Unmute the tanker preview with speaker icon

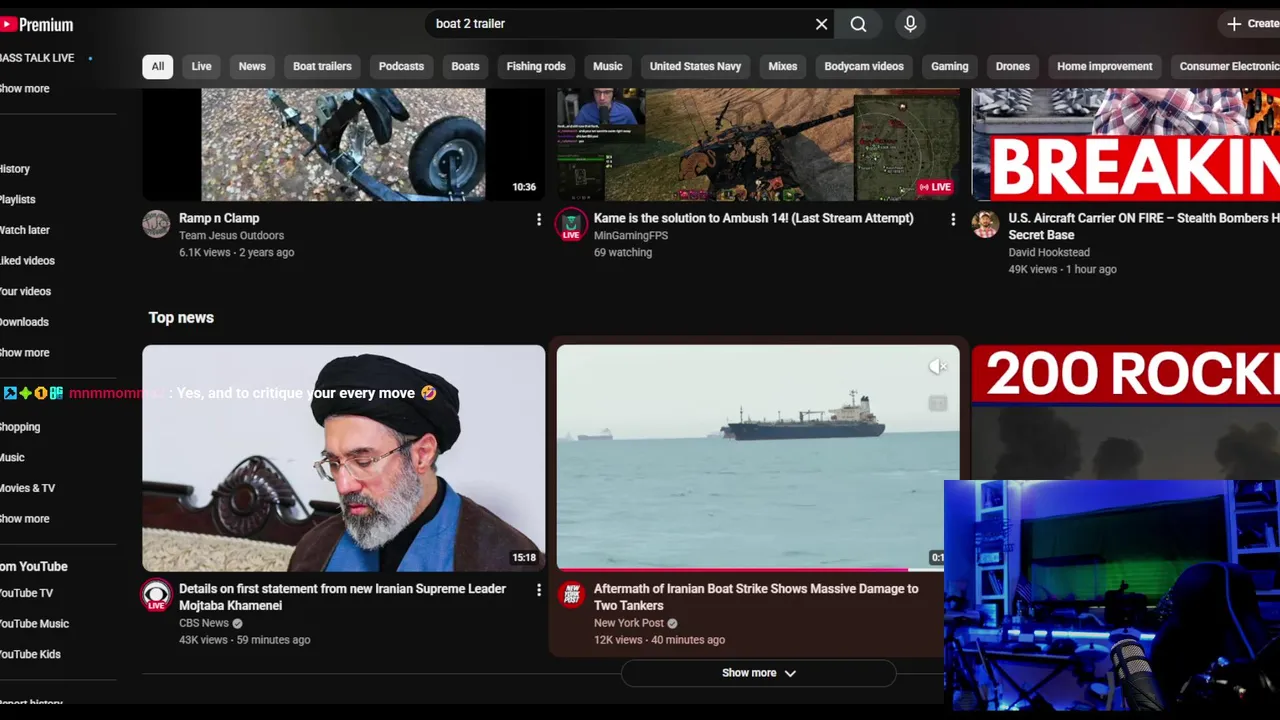coord(938,367)
